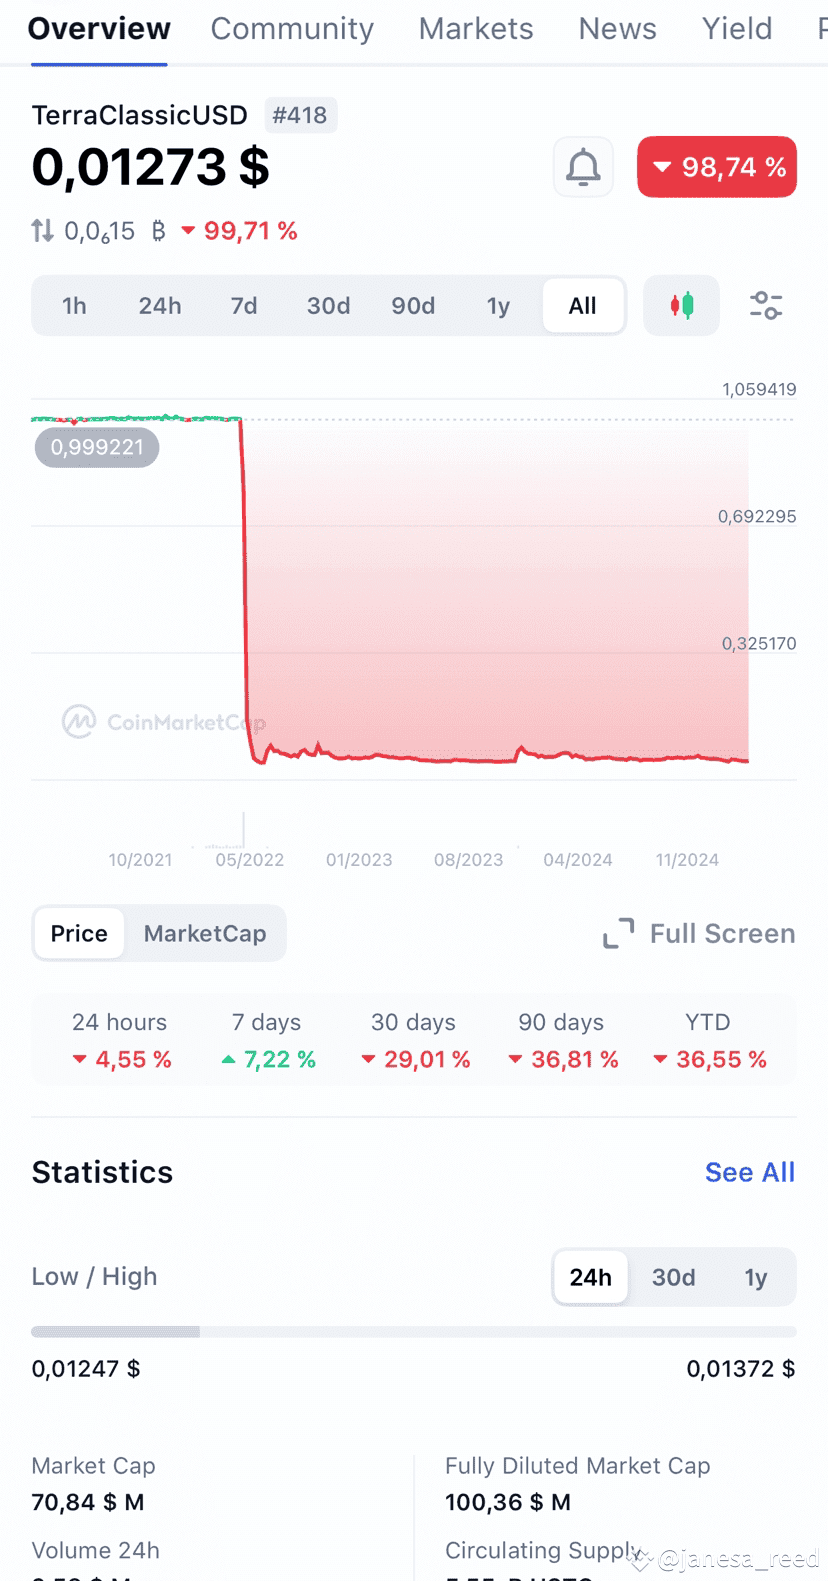
Task: Open chart settings sliders icon
Action: coord(766,305)
